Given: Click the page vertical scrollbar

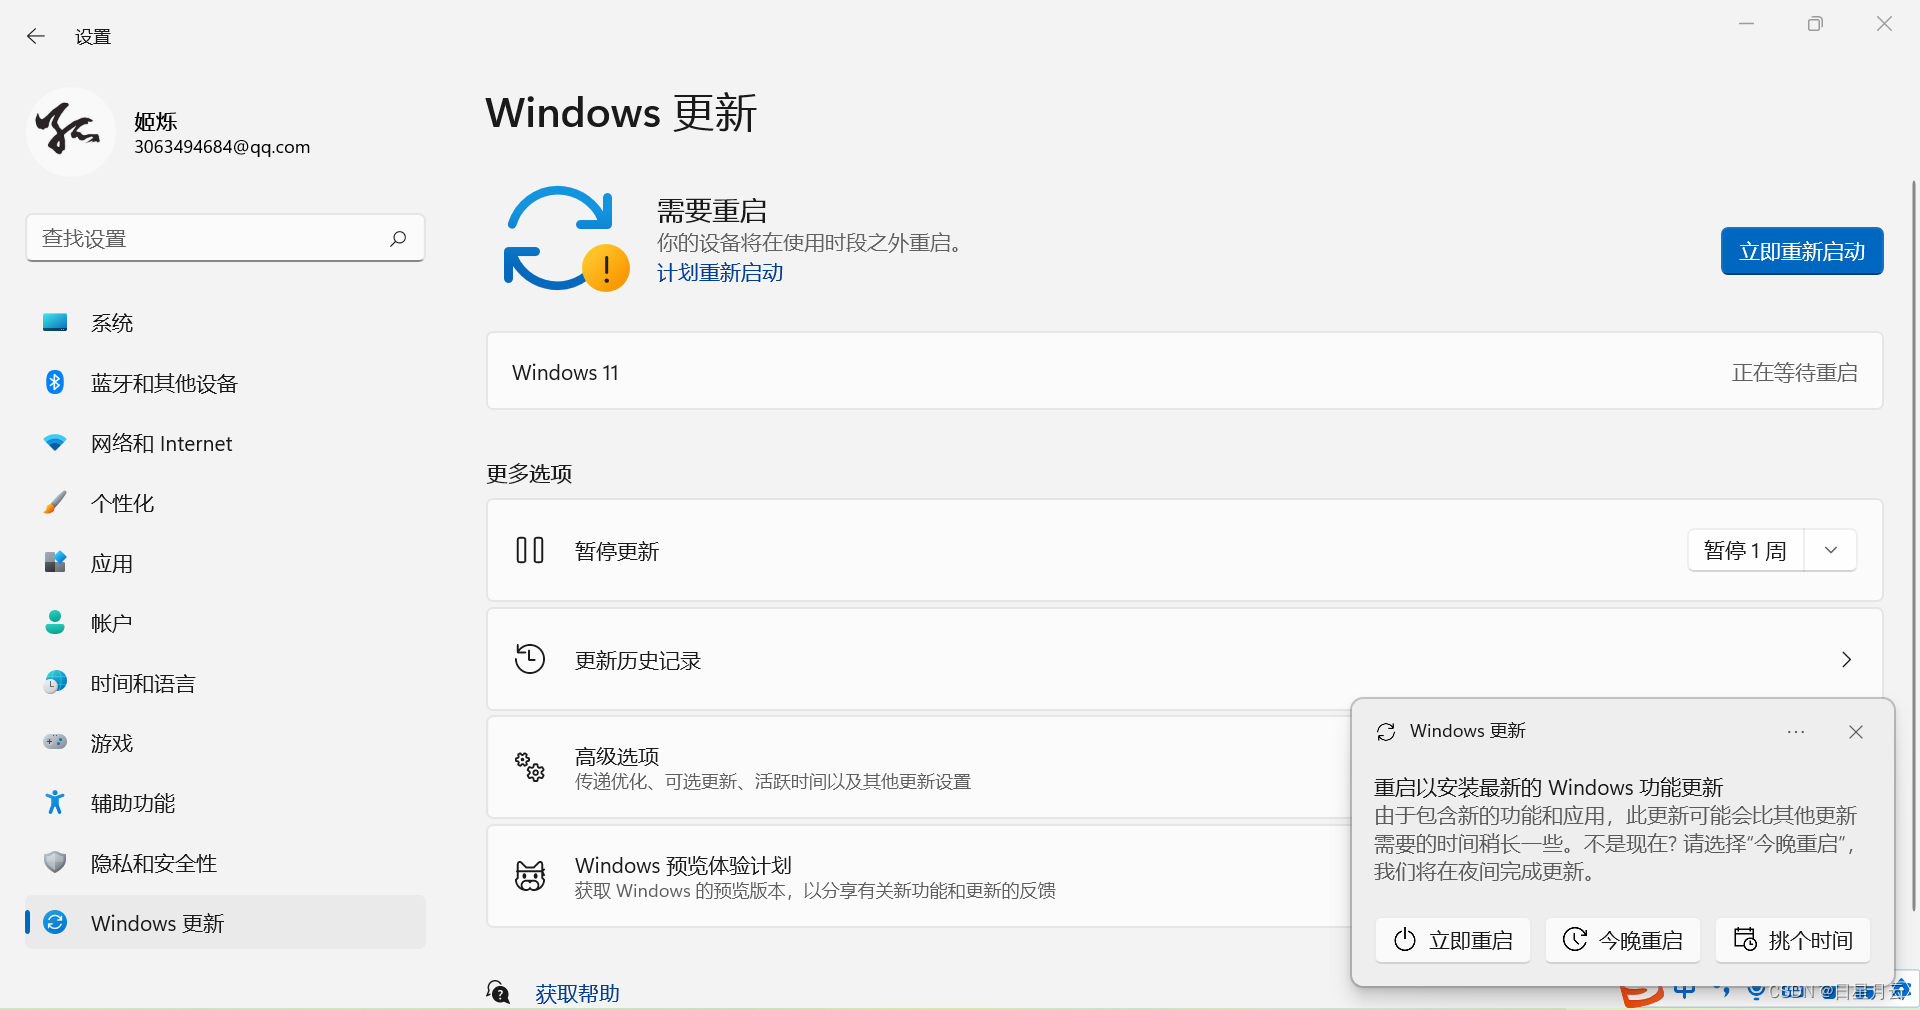Looking at the screenshot, I should (x=1914, y=545).
